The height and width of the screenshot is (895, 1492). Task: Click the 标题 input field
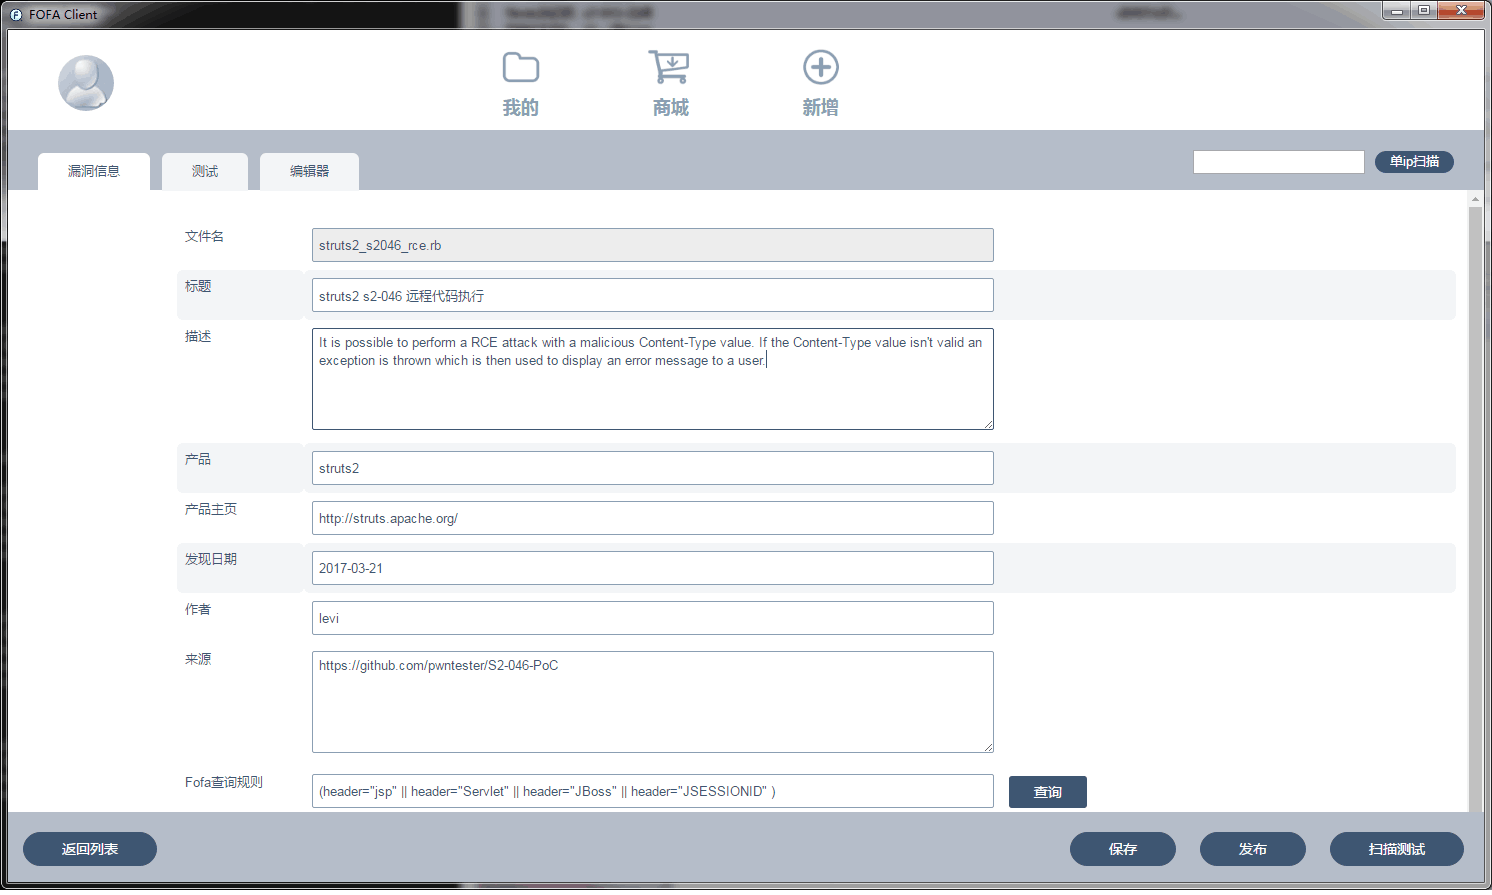(x=653, y=295)
